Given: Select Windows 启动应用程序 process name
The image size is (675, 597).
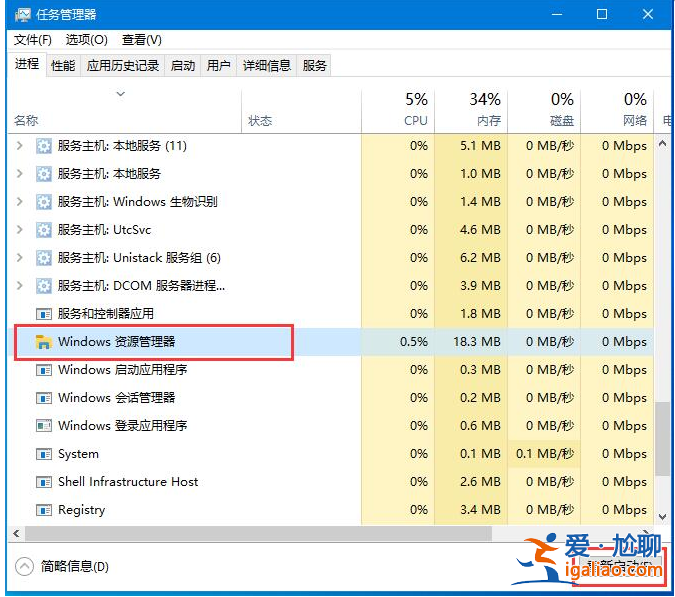Looking at the screenshot, I should 123,370.
